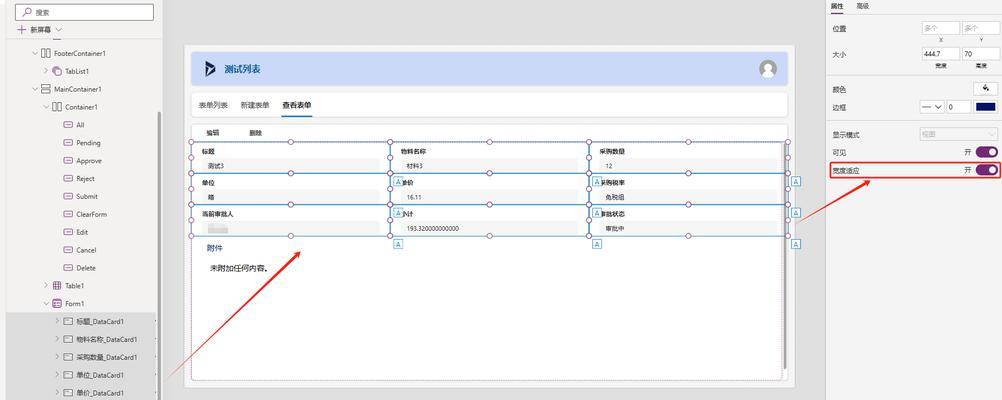This screenshot has height=400, width=1002.
Task: Open the color fill picker icon
Action: click(x=986, y=89)
